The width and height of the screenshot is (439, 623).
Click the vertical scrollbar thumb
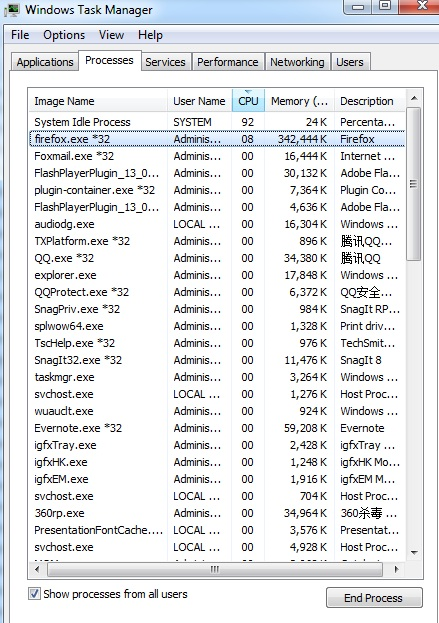coord(414,184)
